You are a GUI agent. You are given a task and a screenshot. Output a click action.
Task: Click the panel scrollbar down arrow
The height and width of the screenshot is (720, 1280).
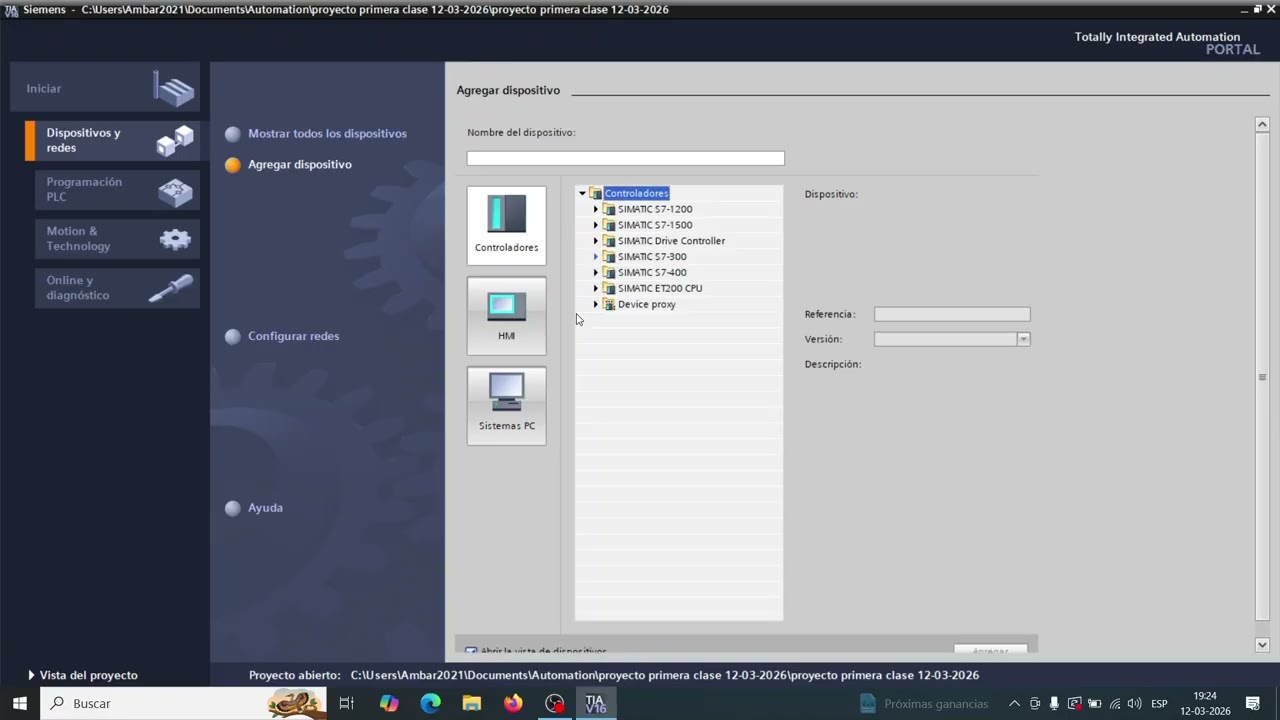tap(1262, 645)
